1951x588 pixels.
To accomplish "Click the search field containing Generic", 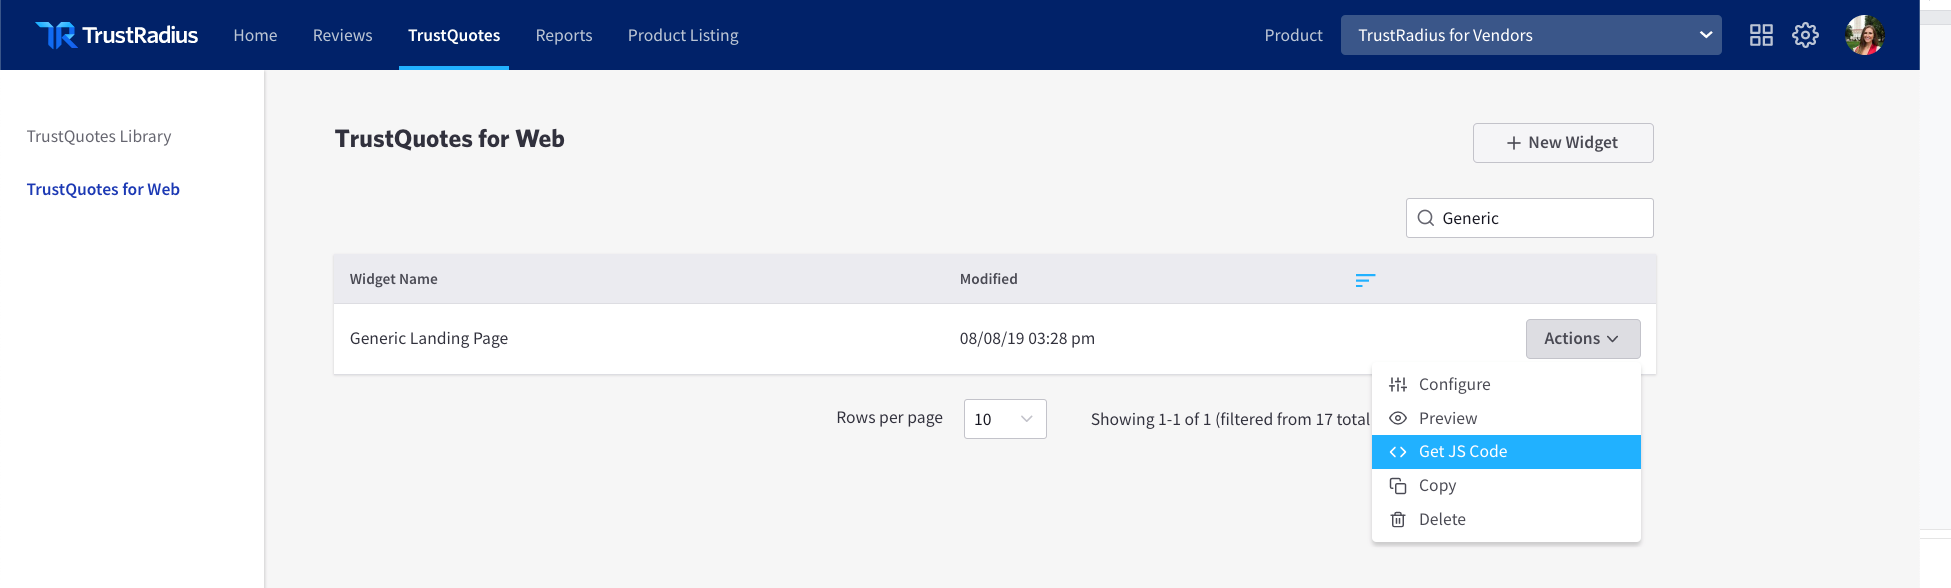I will 1530,218.
